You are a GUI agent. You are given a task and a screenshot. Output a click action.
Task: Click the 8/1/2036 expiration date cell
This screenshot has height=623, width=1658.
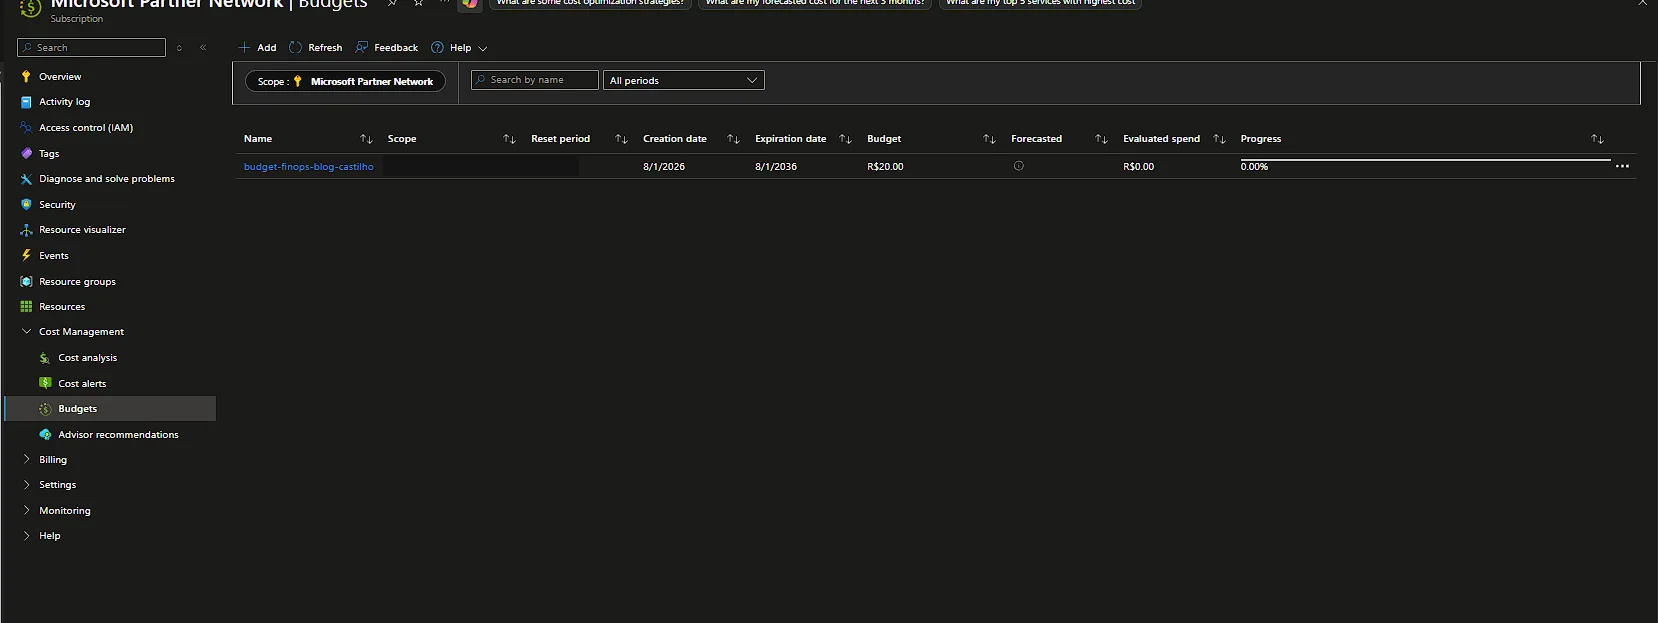776,167
